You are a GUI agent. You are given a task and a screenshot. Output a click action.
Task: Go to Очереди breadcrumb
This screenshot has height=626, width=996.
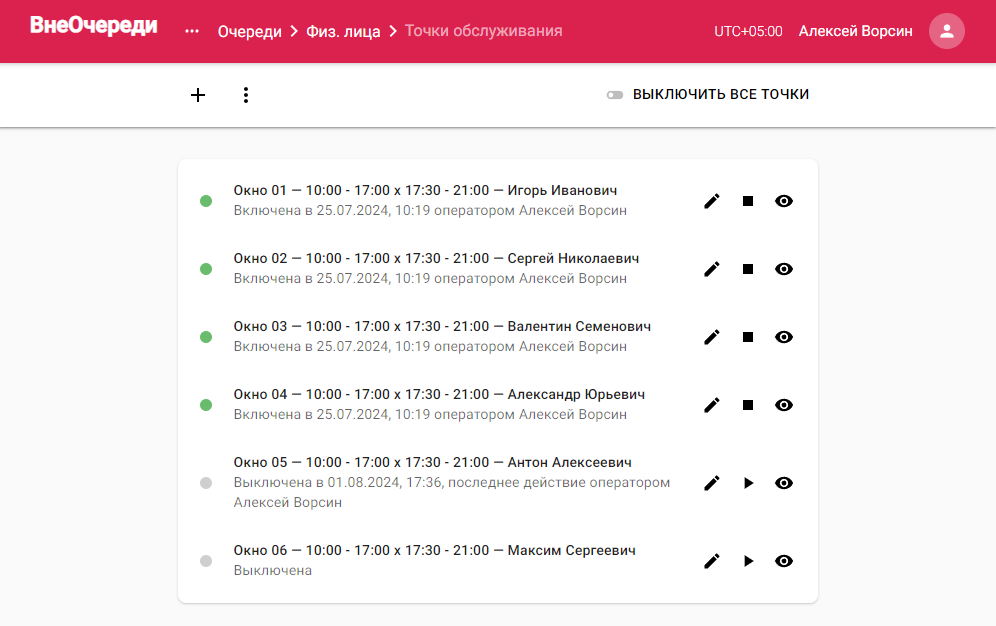(250, 32)
